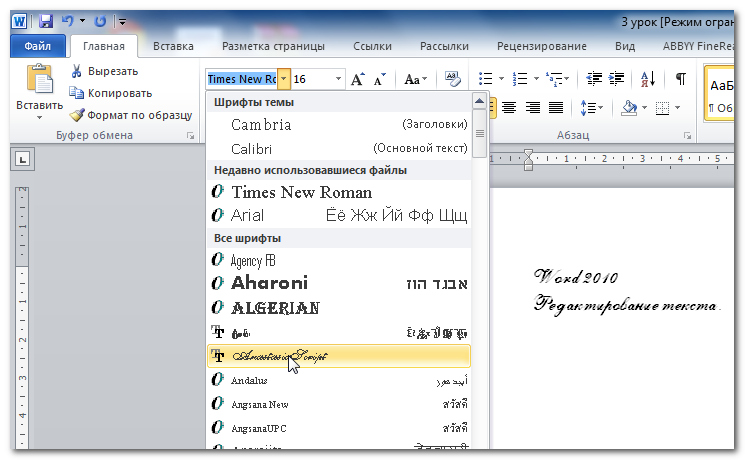Viewport: 745px width, 460px height.
Task: Customize the Quick Access Toolbar
Action: coord(122,21)
